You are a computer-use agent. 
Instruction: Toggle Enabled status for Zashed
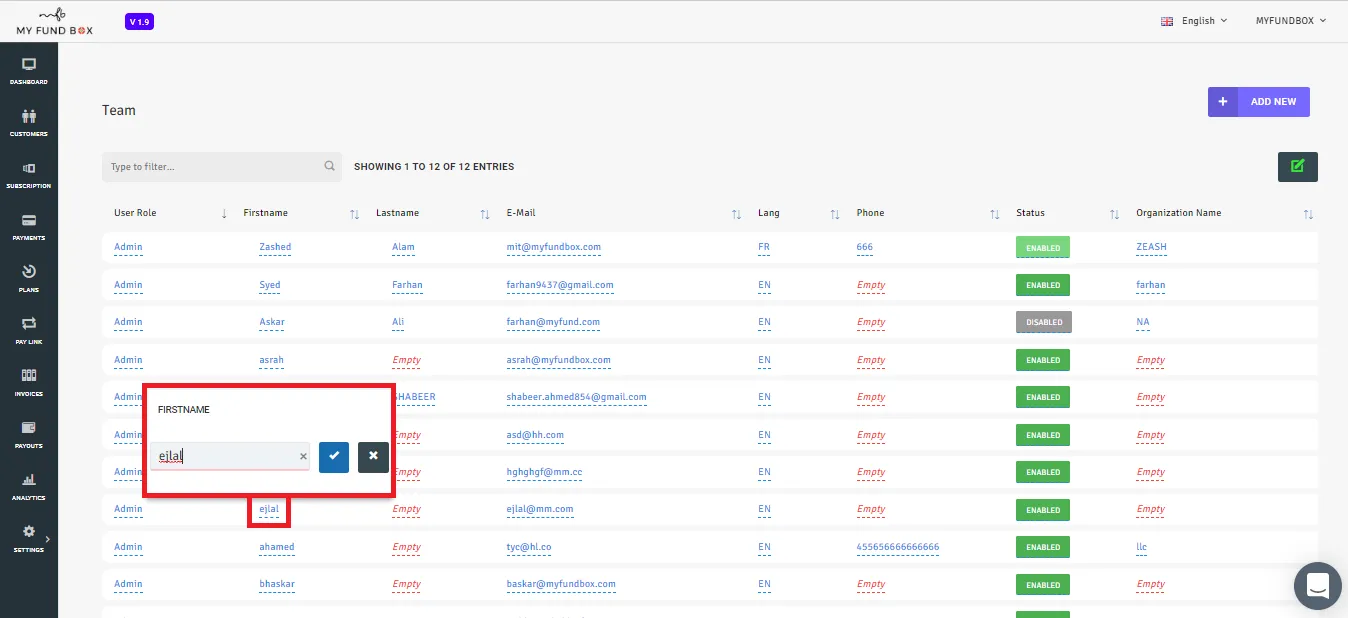click(x=1043, y=247)
